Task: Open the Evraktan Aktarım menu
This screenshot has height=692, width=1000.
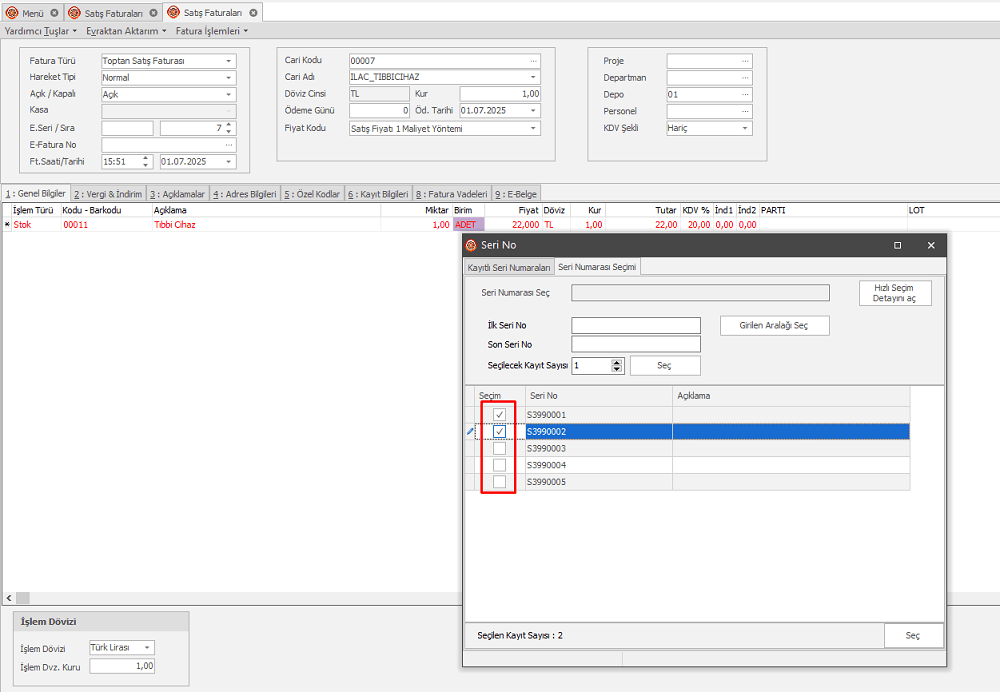Action: pyautogui.click(x=125, y=31)
